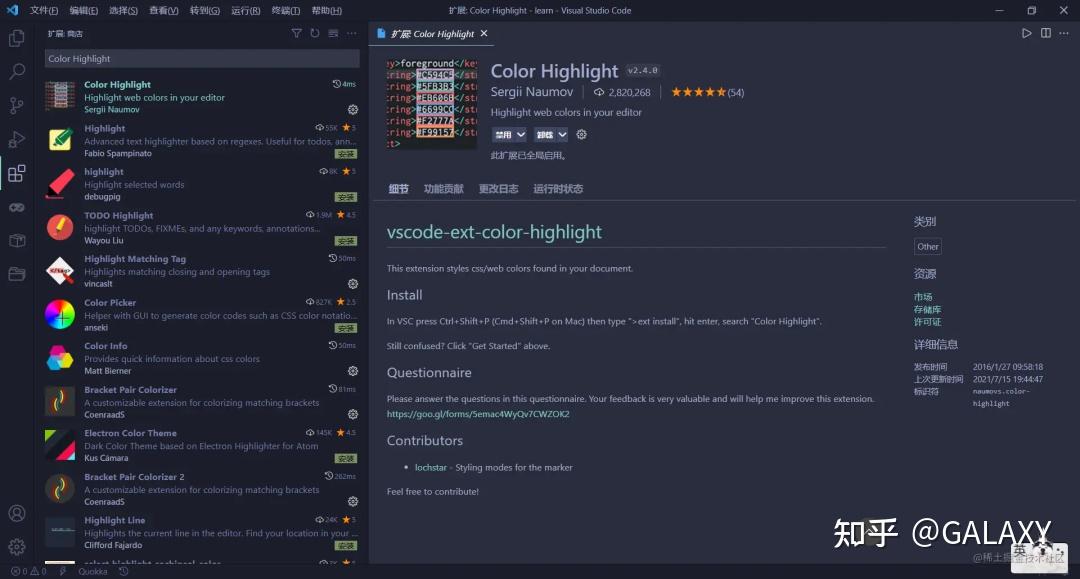This screenshot has width=1080, height=579.
Task: Open the Manage gear in activity bar
Action: (17, 547)
